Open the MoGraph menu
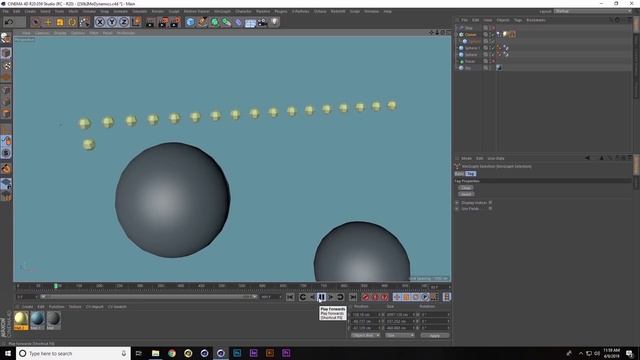640x360 pixels. (x=222, y=11)
